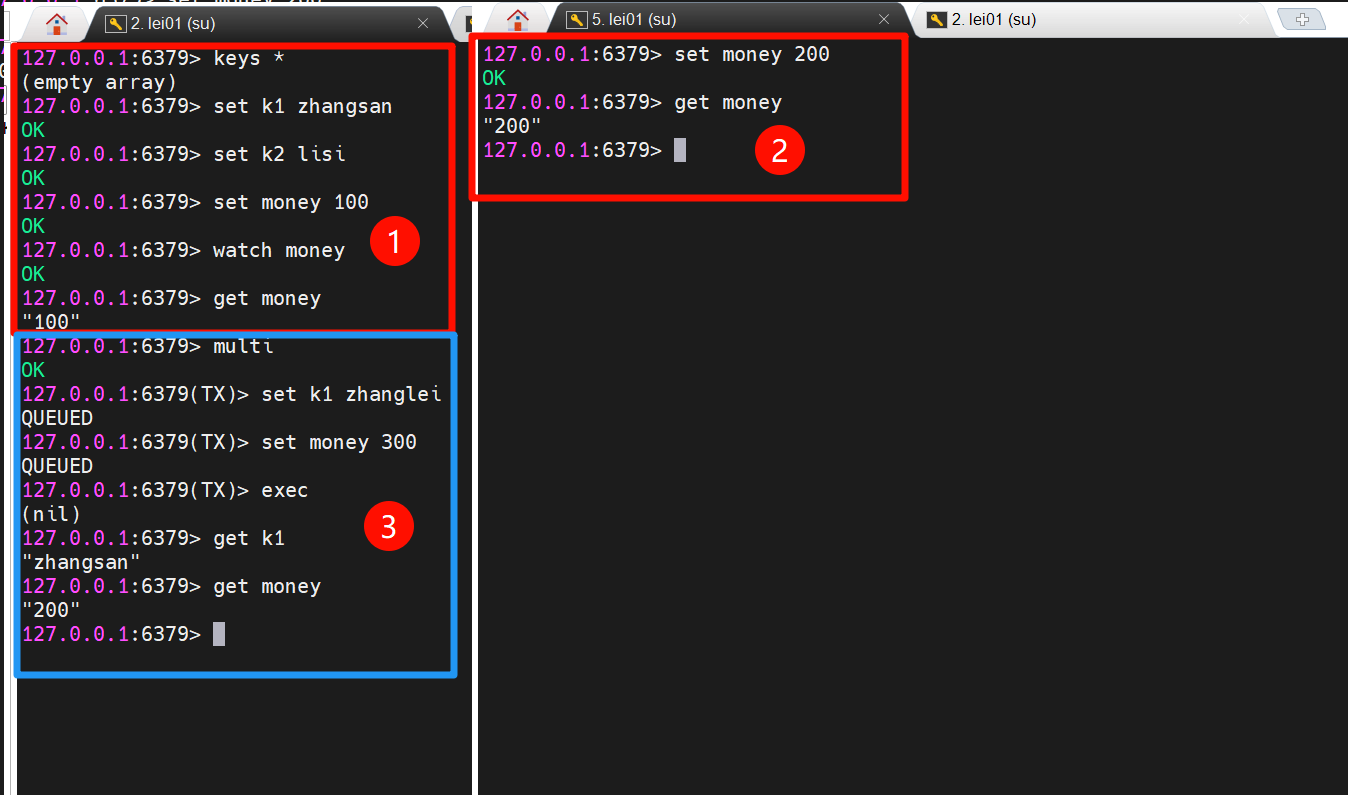Open the home tab in the right terminal window
1348x795 pixels.
coord(518,19)
